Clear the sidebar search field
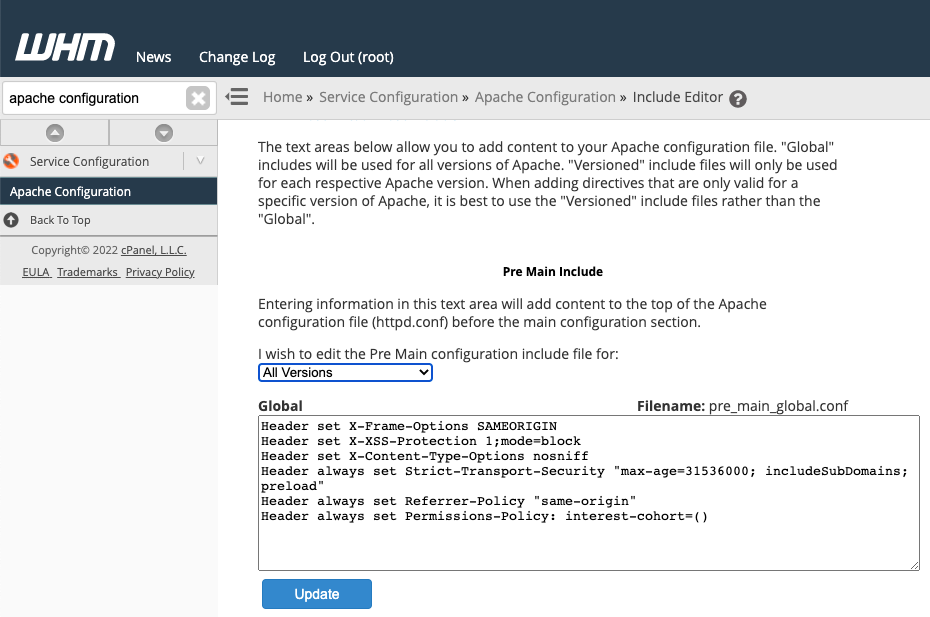Screen dimensions: 930x617 coord(198,98)
